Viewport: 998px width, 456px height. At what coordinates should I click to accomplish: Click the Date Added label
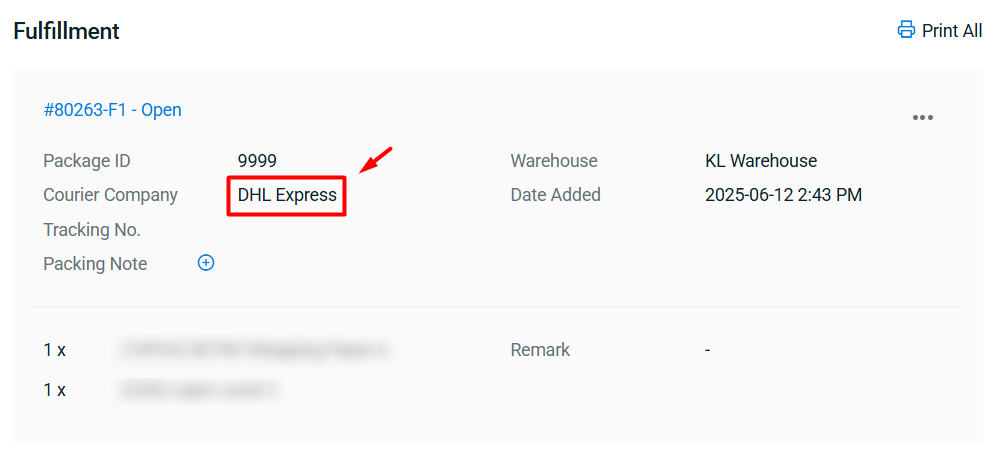[555, 195]
